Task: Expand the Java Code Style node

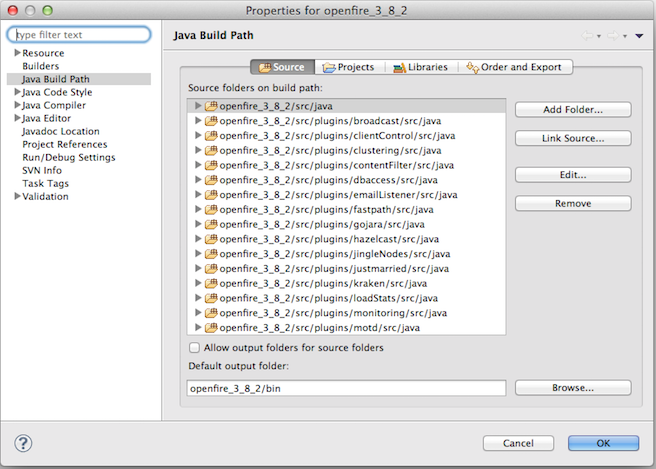Action: tap(17, 92)
